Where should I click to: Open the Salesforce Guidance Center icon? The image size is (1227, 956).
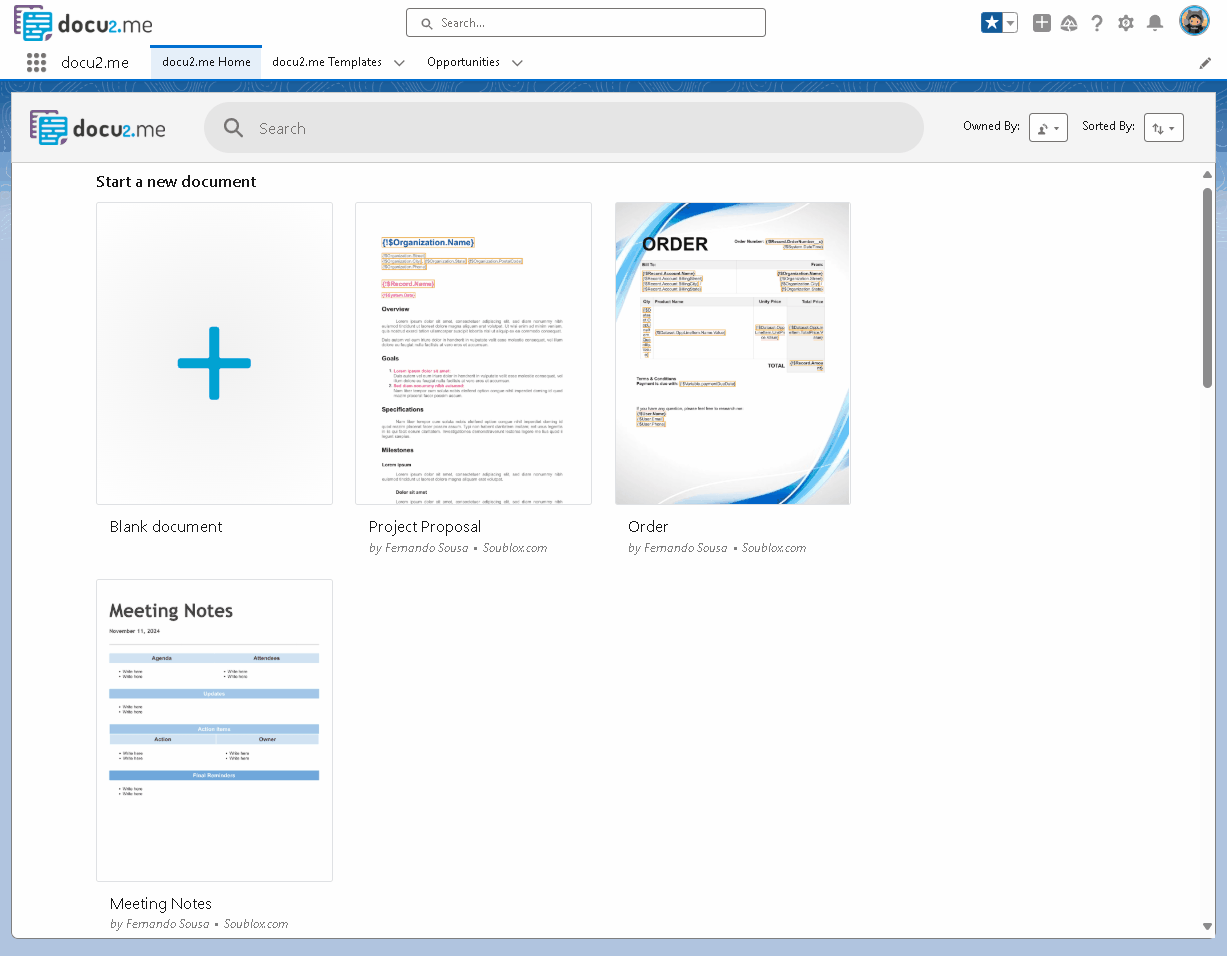pos(1069,23)
